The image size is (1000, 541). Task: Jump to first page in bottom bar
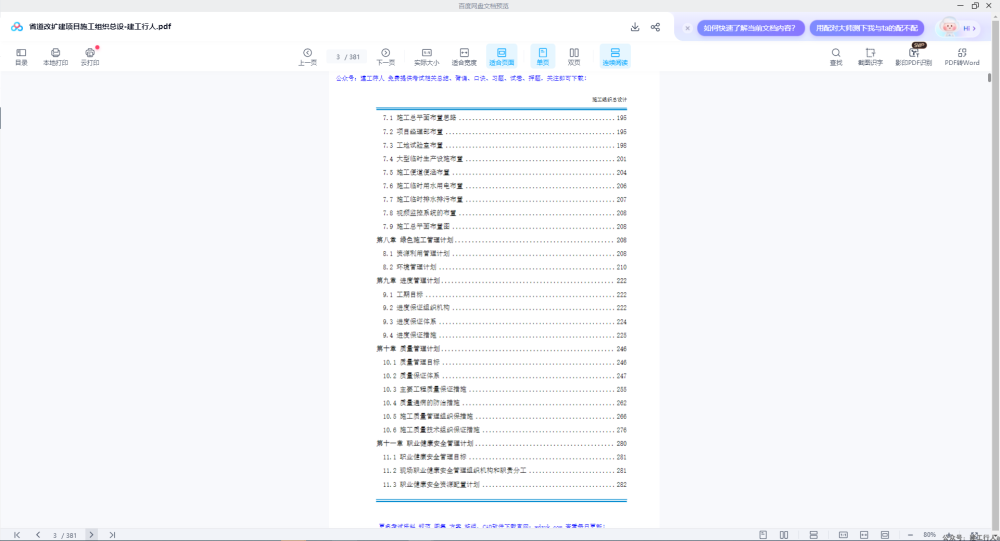(17, 535)
